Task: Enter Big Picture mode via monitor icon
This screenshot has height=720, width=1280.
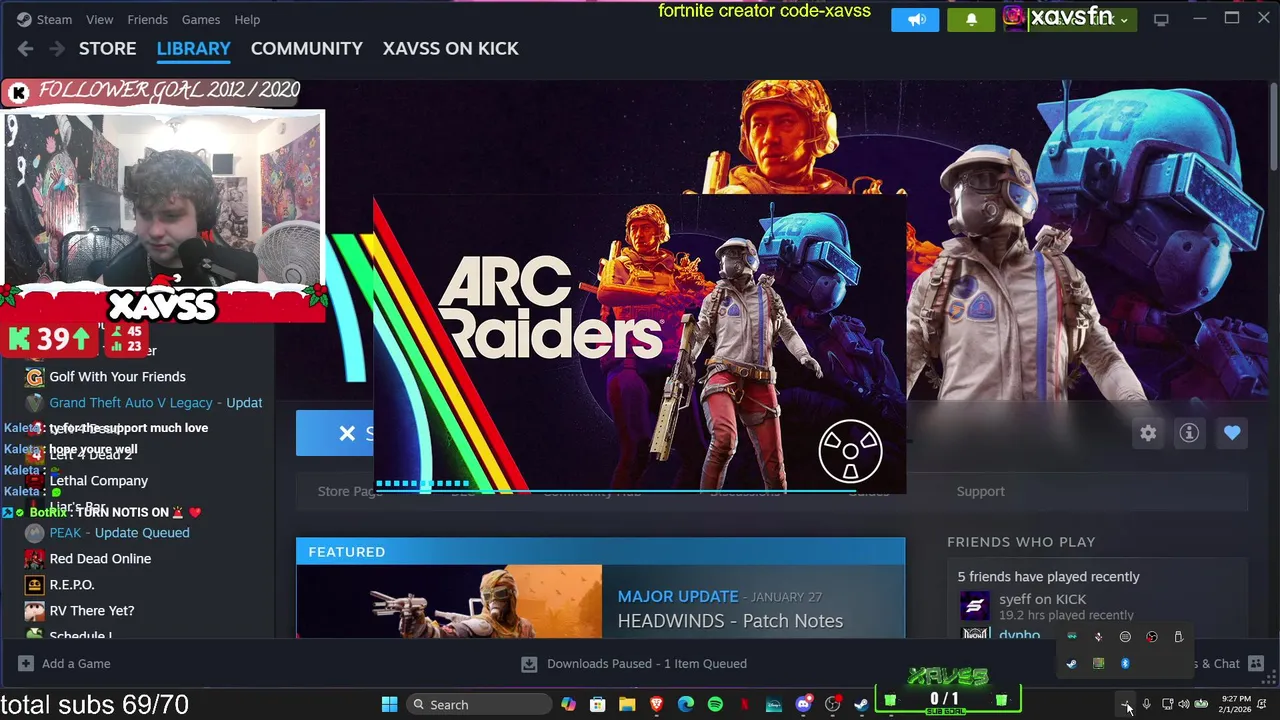Action: click(x=1161, y=19)
